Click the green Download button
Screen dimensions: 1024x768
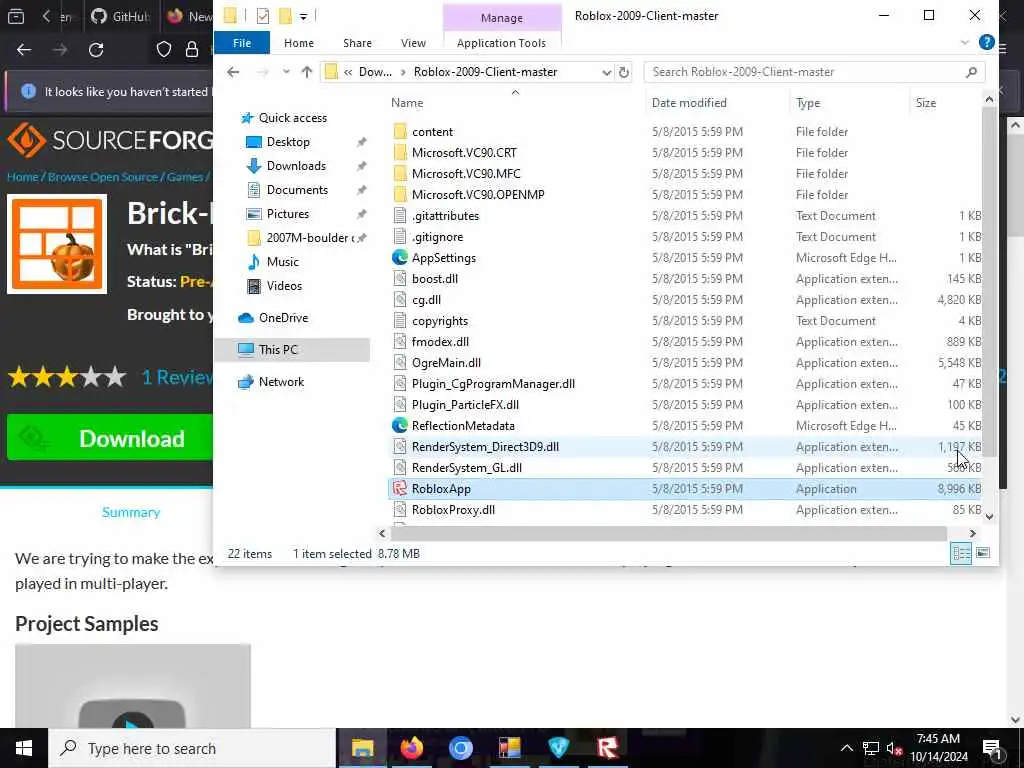tap(110, 438)
